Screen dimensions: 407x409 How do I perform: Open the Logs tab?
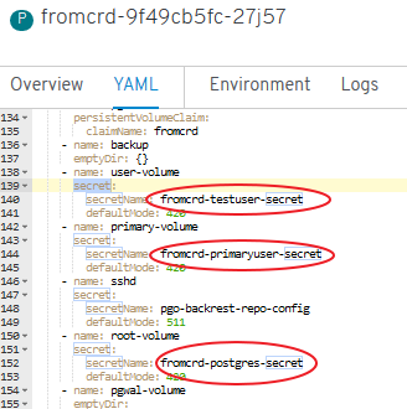click(360, 84)
